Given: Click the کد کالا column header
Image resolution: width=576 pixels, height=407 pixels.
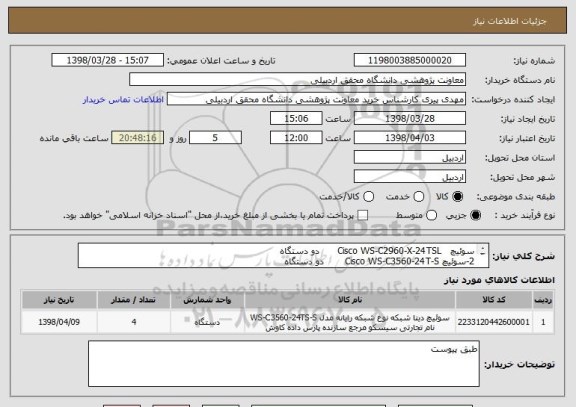Looking at the screenshot, I should pos(494,300).
